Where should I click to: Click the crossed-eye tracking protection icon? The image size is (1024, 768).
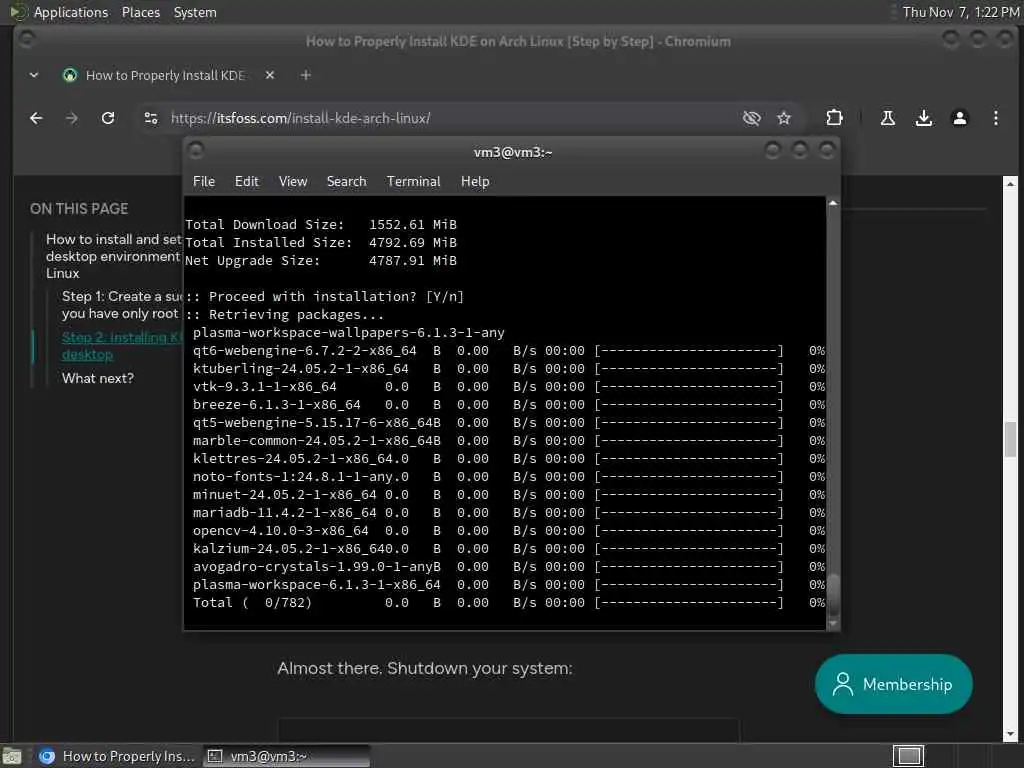pos(752,118)
